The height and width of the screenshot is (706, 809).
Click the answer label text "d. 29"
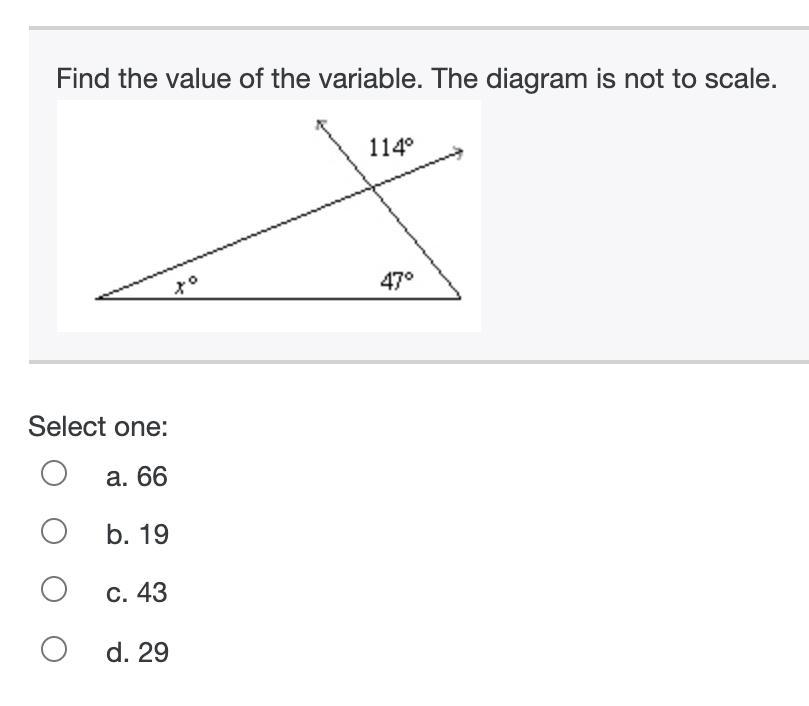(137, 653)
